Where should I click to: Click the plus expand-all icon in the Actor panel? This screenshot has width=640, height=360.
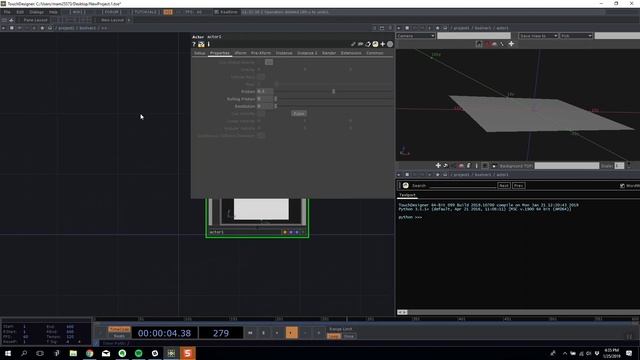382,44
